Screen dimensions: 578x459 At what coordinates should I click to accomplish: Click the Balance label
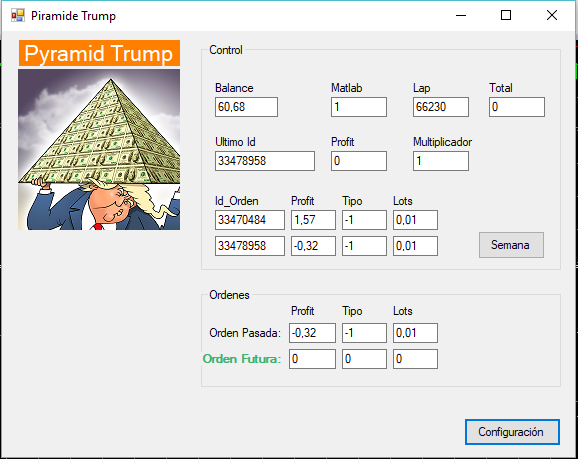(x=234, y=88)
